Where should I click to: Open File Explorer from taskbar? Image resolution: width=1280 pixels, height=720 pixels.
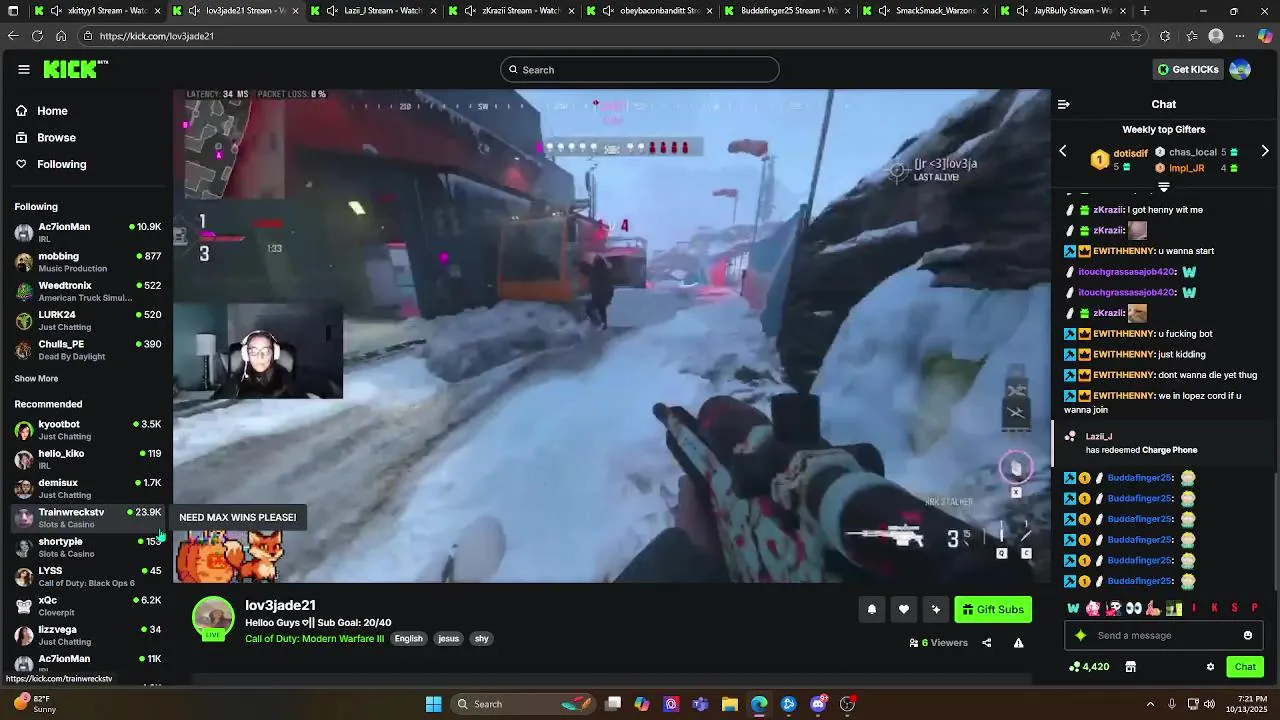click(x=730, y=704)
